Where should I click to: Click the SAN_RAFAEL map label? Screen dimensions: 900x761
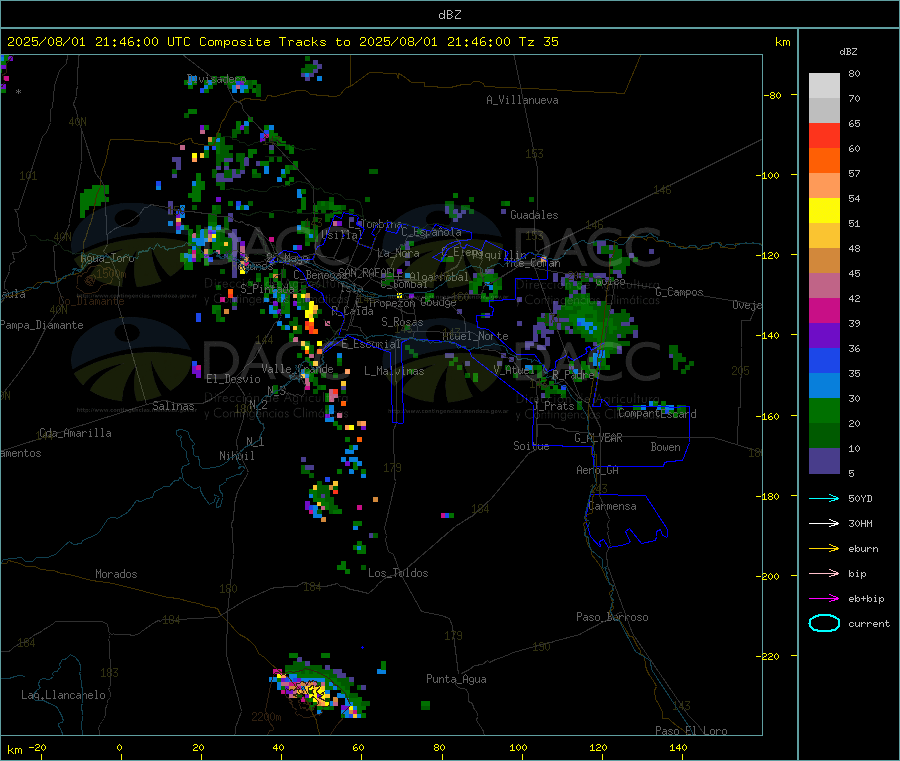[366, 272]
